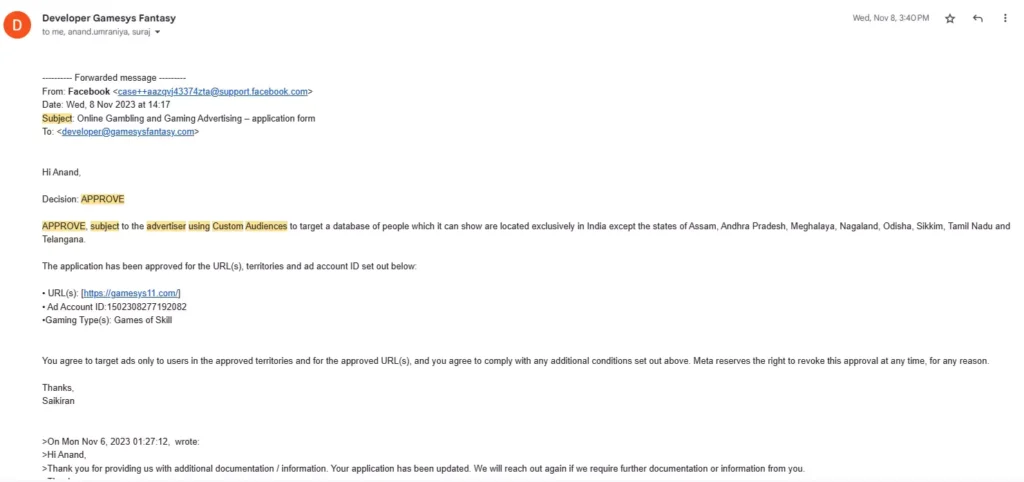Click the bold Facebook sender name
The height and width of the screenshot is (482, 1024).
(88, 91)
